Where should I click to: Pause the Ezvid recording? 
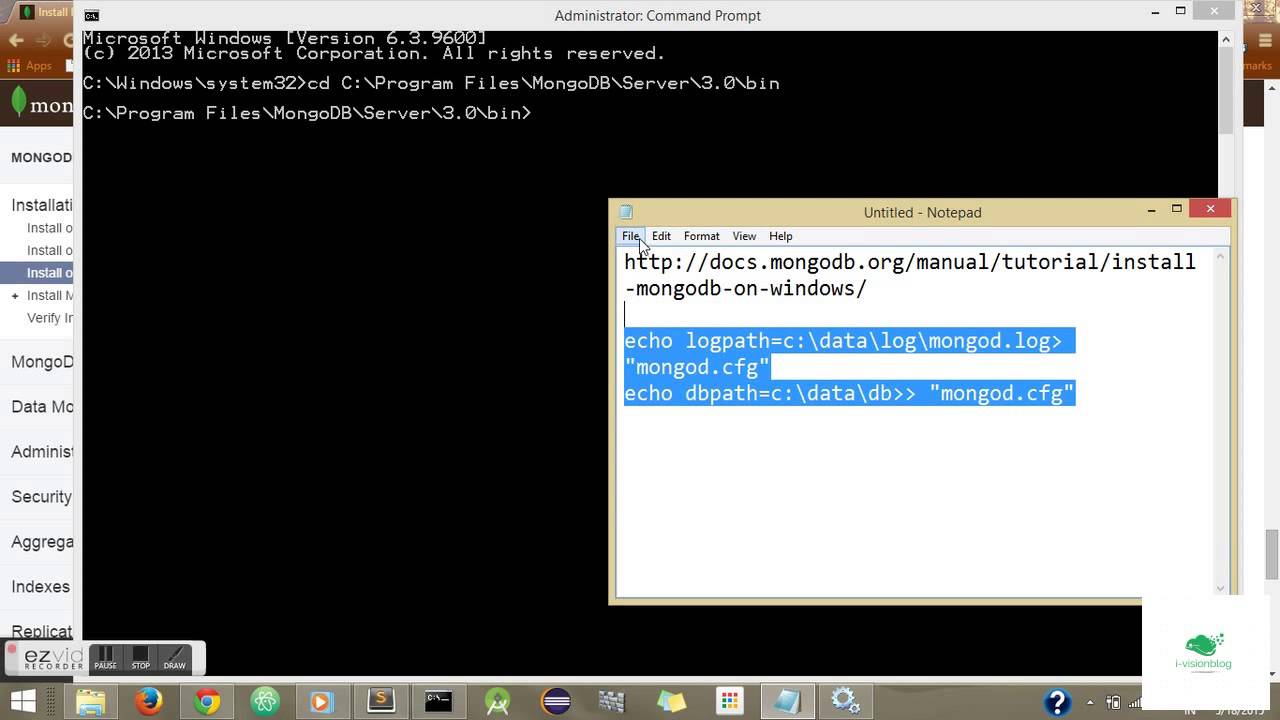(105, 658)
